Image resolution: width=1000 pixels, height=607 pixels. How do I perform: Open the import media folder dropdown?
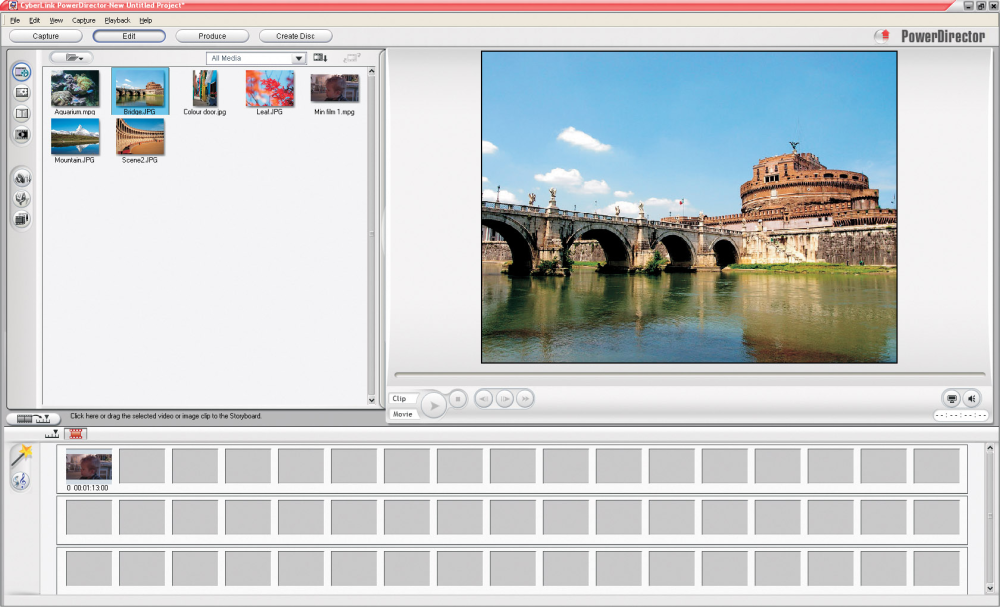click(x=72, y=58)
